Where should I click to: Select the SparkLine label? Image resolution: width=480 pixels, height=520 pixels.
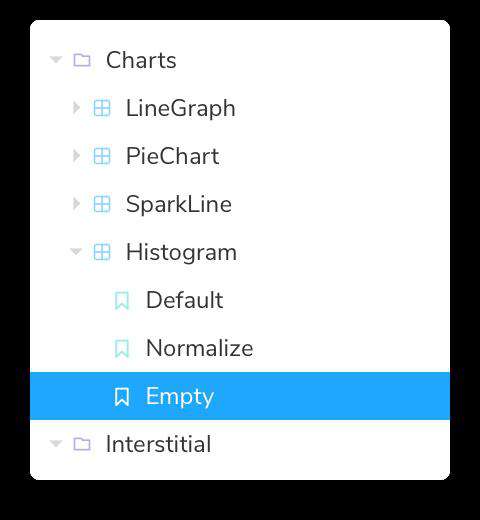coord(179,204)
